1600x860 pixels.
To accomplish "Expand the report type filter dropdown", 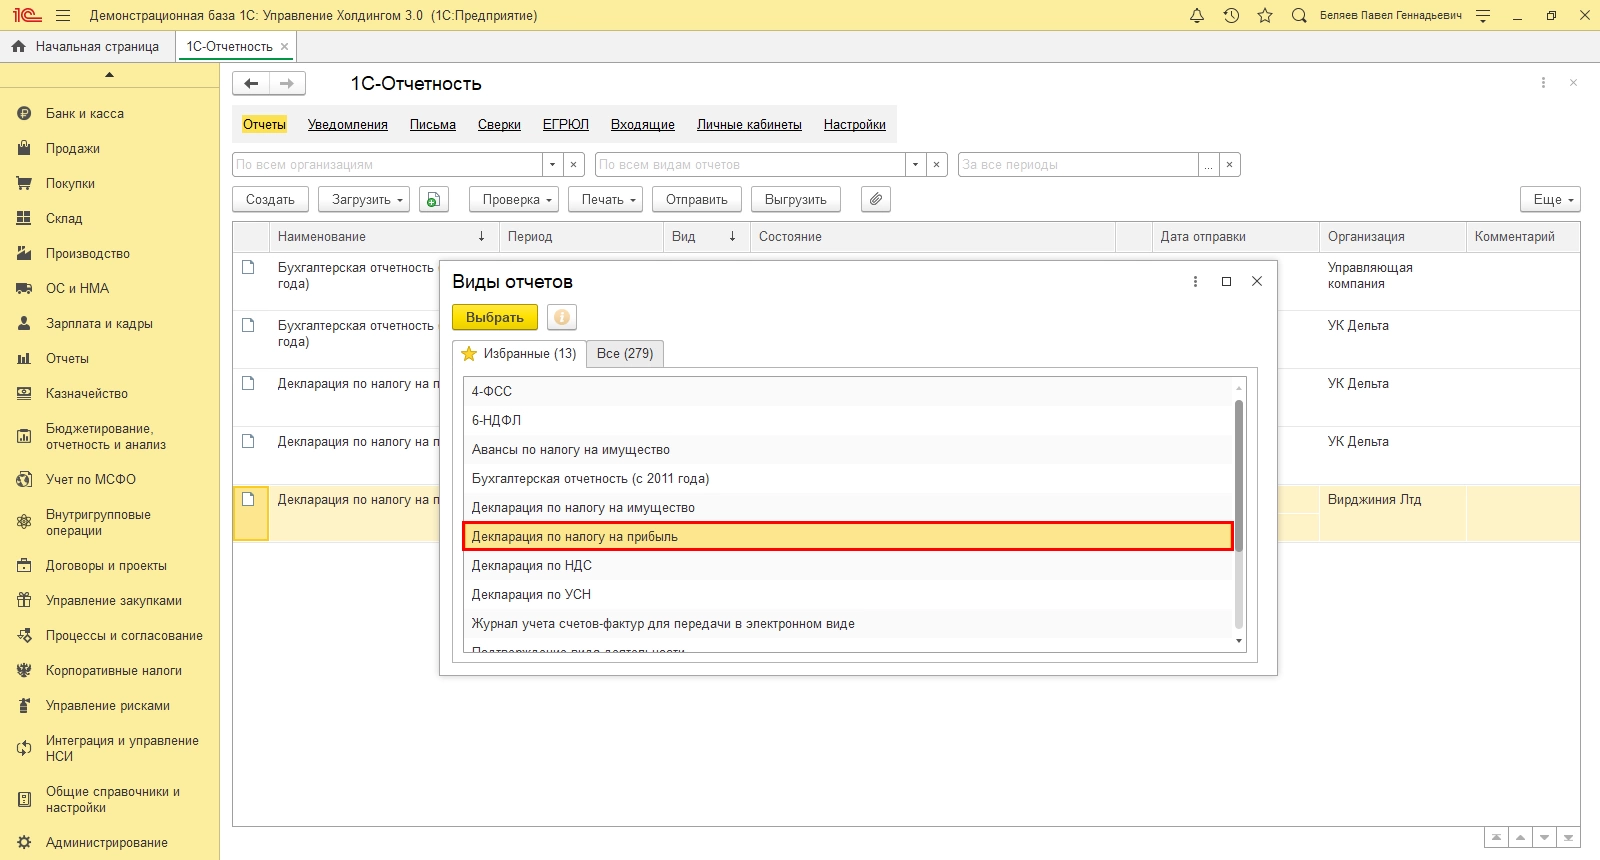I will [915, 164].
